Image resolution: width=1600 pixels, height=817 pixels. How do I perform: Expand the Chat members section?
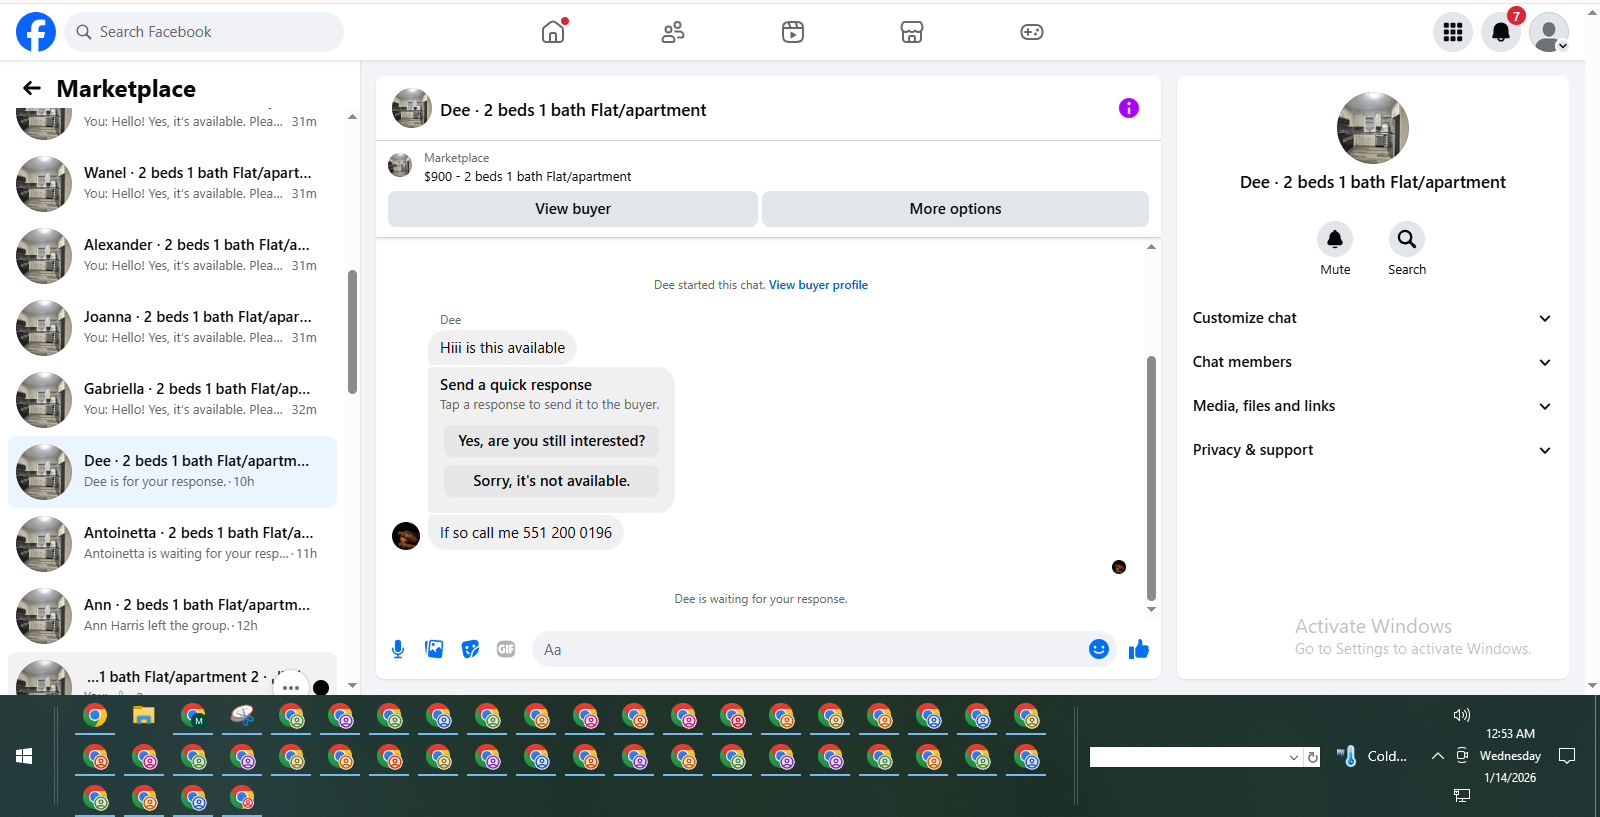pos(1372,362)
